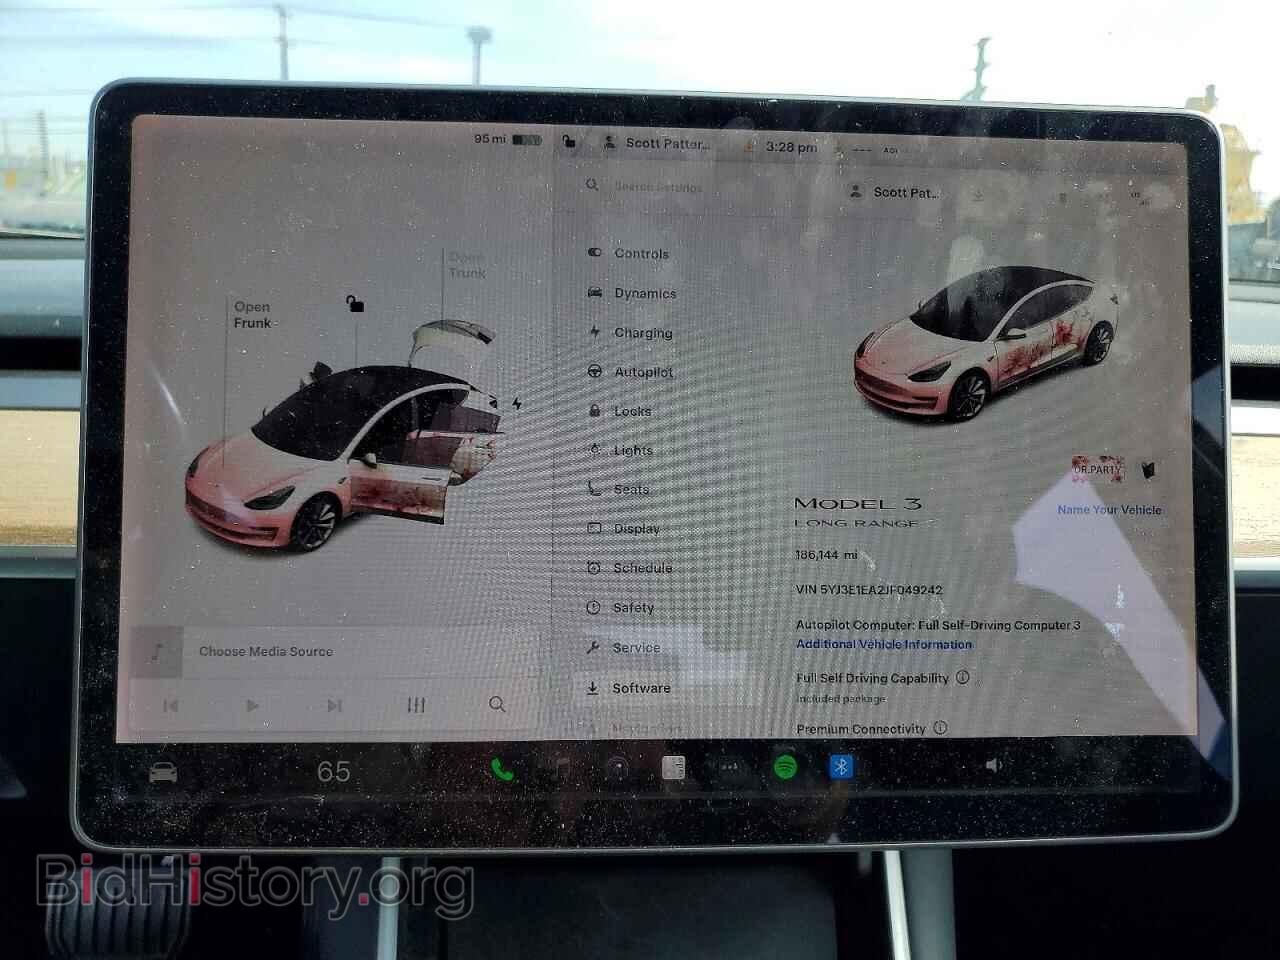Tap the VIN 5YJ3E1EA2JF049242 text
The image size is (1280, 960).
click(869, 590)
